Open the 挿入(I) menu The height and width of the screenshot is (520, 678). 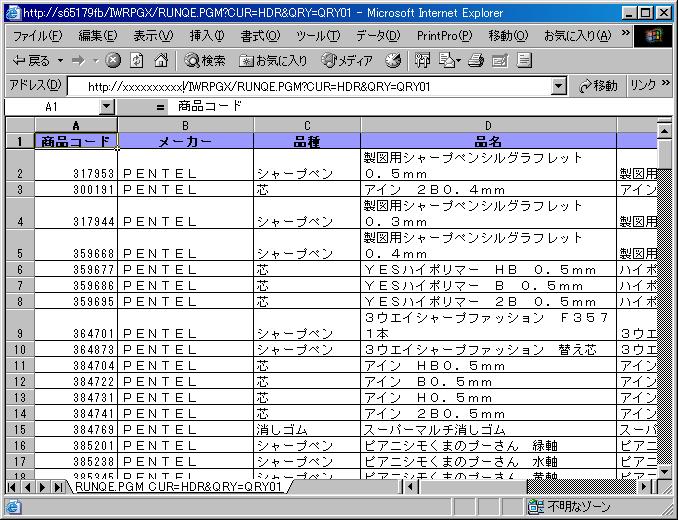[x=207, y=36]
